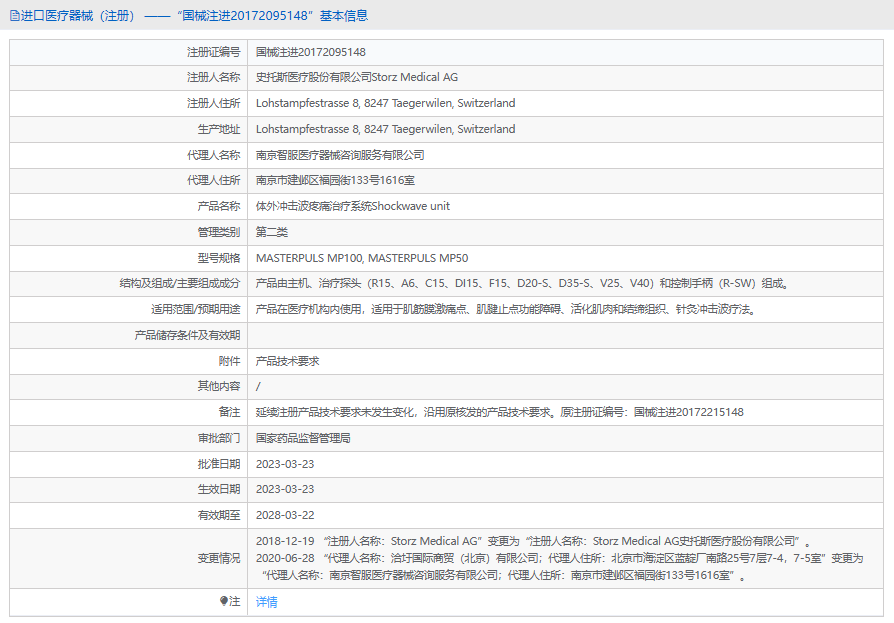
Task: Click the 代理人住所 label
Action: pos(214,180)
